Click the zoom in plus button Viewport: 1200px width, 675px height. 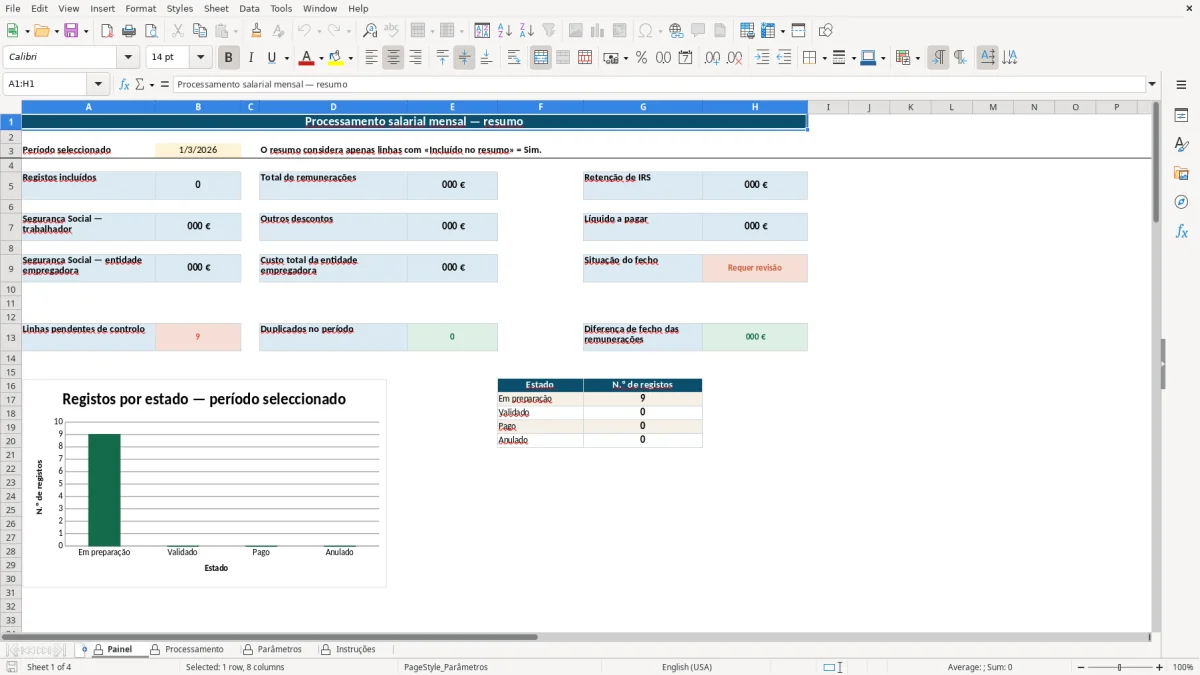click(1159, 667)
